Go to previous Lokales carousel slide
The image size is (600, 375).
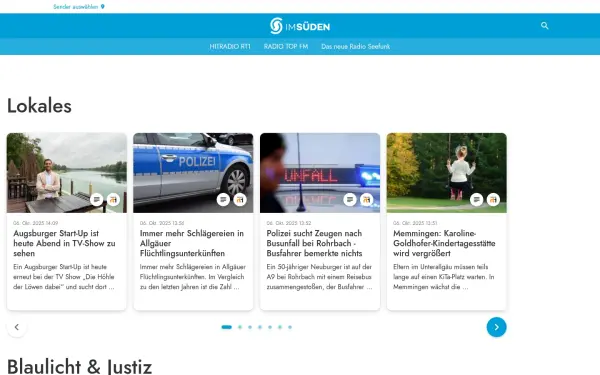[17, 327]
